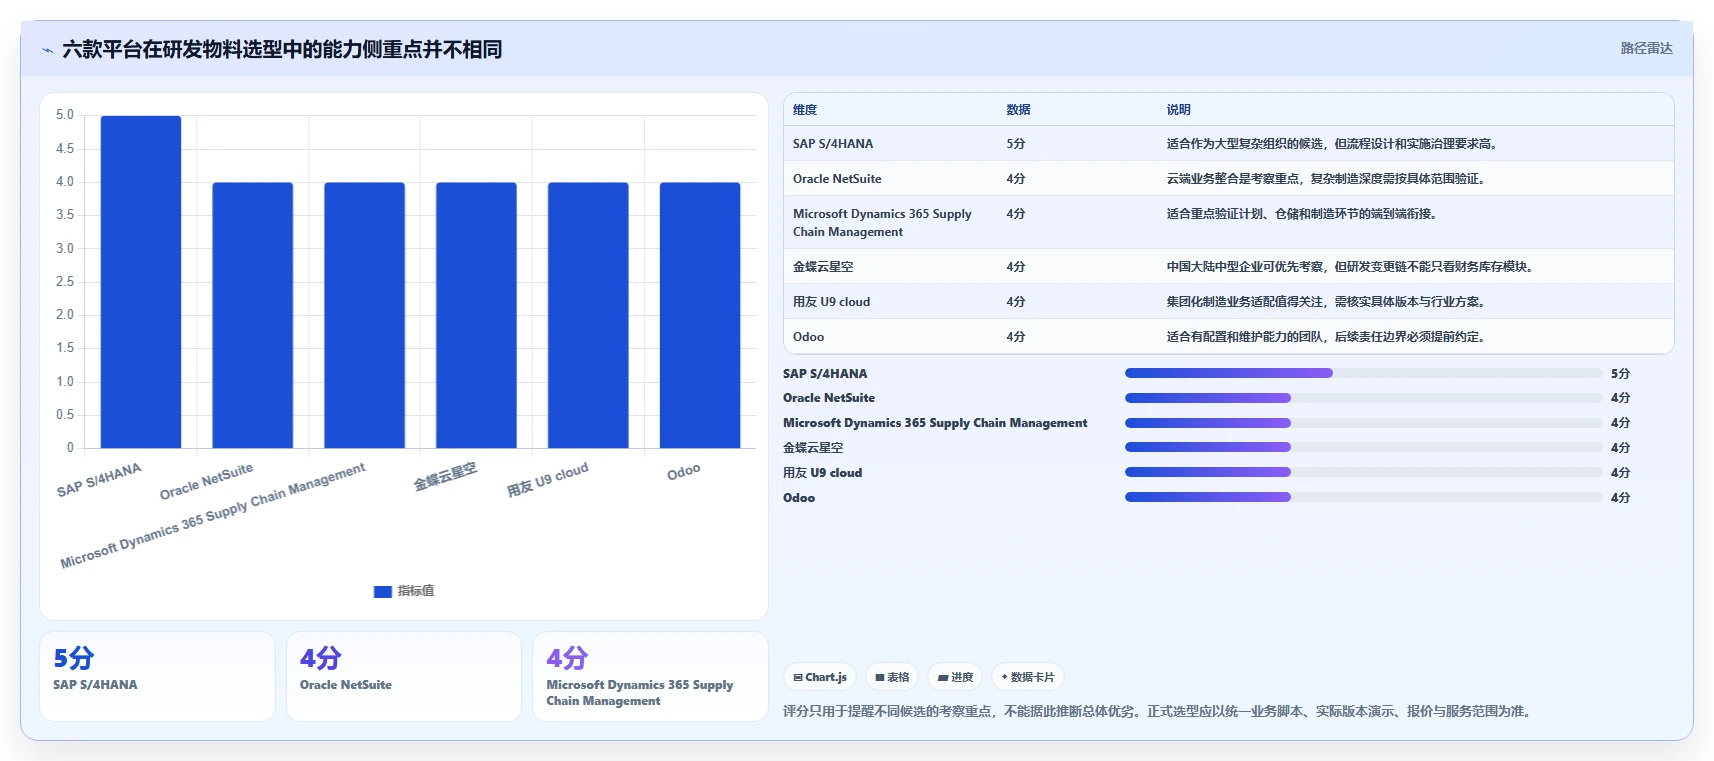Open the 4分 Microsoft Dynamics 365 data card
The image size is (1714, 761).
[650, 676]
